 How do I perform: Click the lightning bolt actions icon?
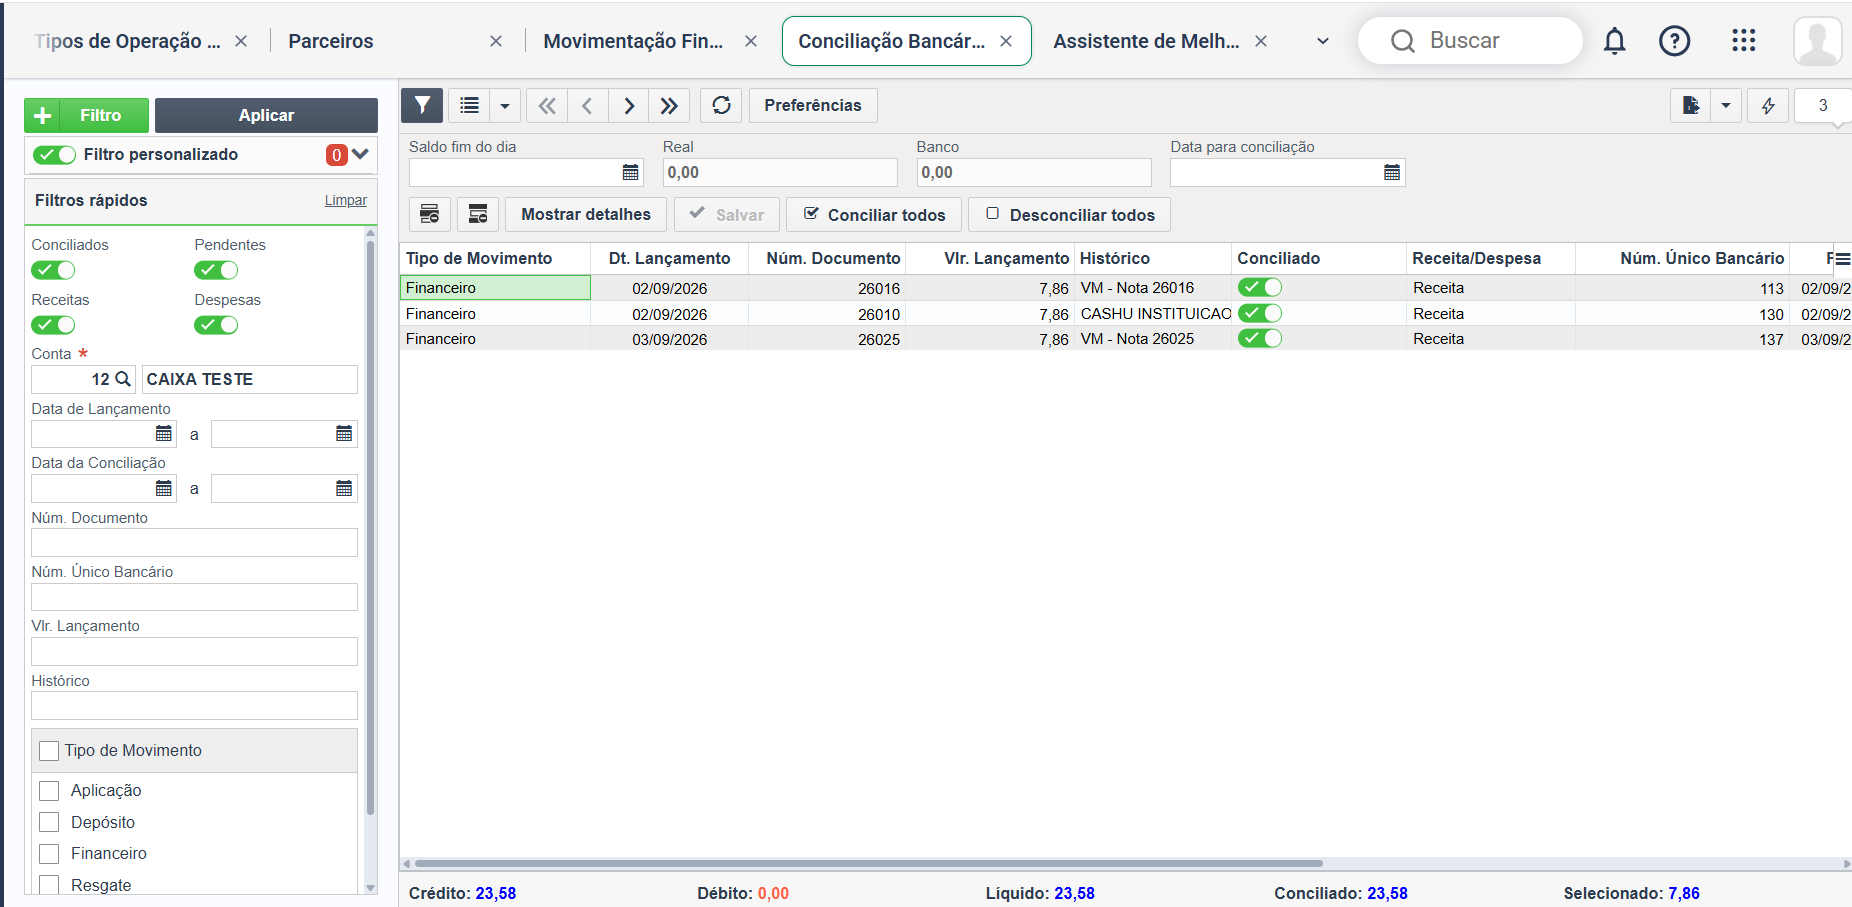pyautogui.click(x=1768, y=105)
